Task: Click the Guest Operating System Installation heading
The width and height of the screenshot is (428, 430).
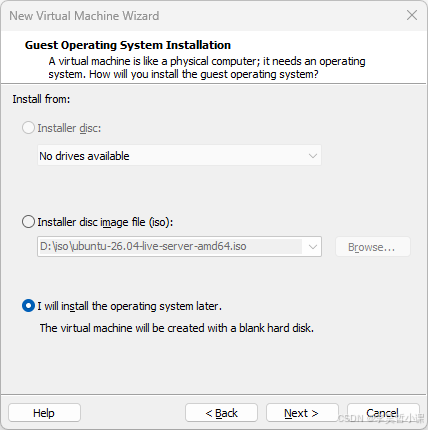Action: click(x=128, y=45)
